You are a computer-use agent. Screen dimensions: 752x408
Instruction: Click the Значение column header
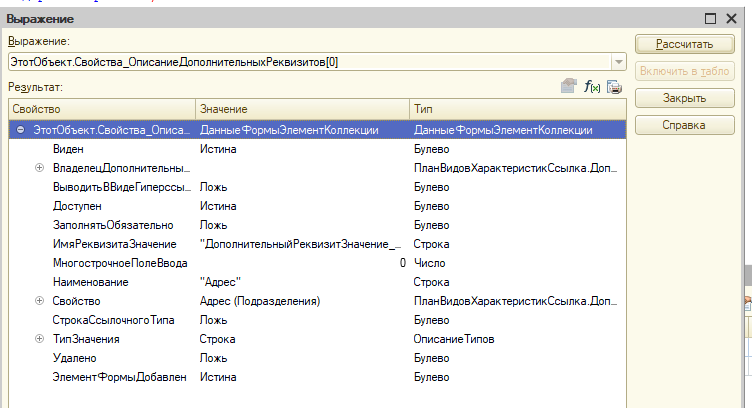[x=300, y=108]
